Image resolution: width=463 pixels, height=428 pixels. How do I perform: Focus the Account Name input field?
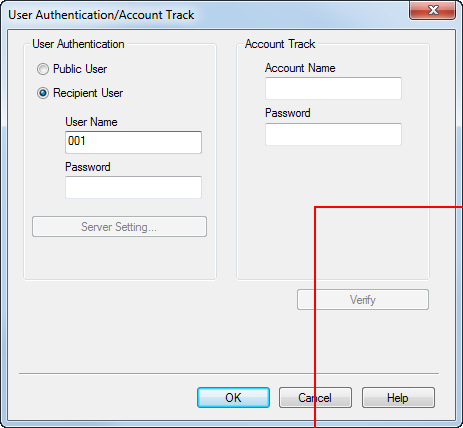point(333,88)
